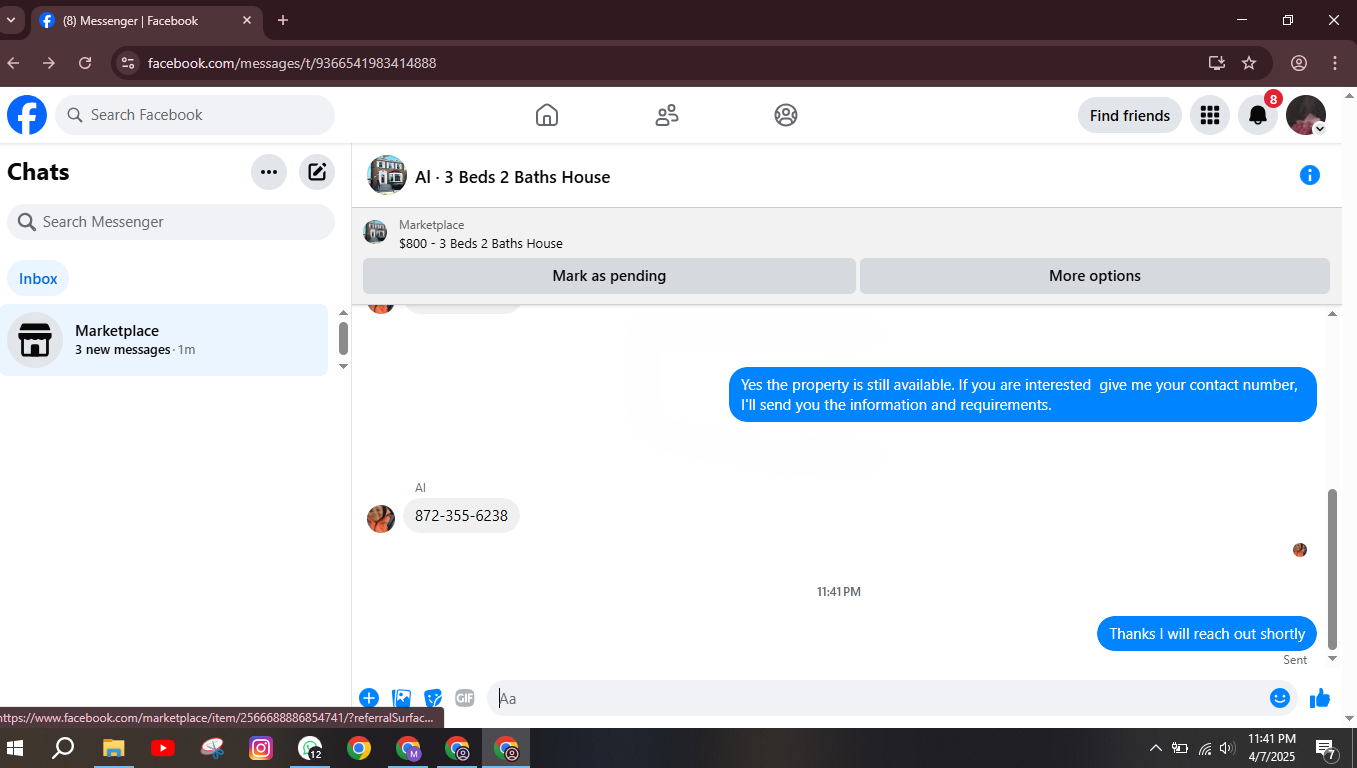Image resolution: width=1357 pixels, height=768 pixels.
Task: Click the install app icon in address bar
Action: (x=1216, y=63)
